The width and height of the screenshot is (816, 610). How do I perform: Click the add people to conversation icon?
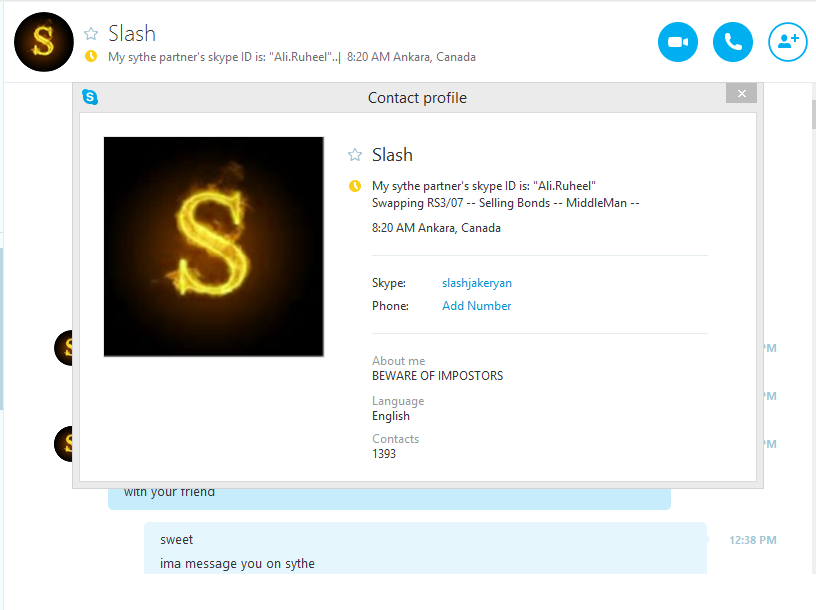point(787,42)
